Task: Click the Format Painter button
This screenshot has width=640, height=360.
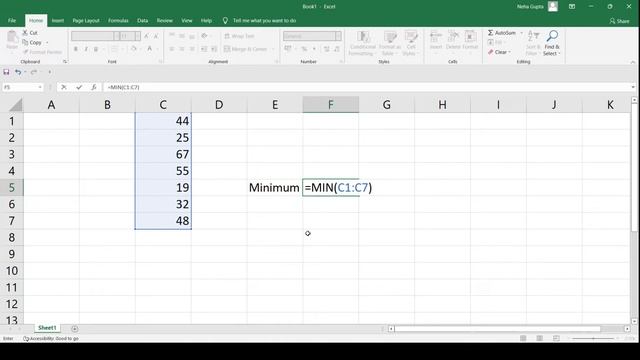Action: point(42,52)
